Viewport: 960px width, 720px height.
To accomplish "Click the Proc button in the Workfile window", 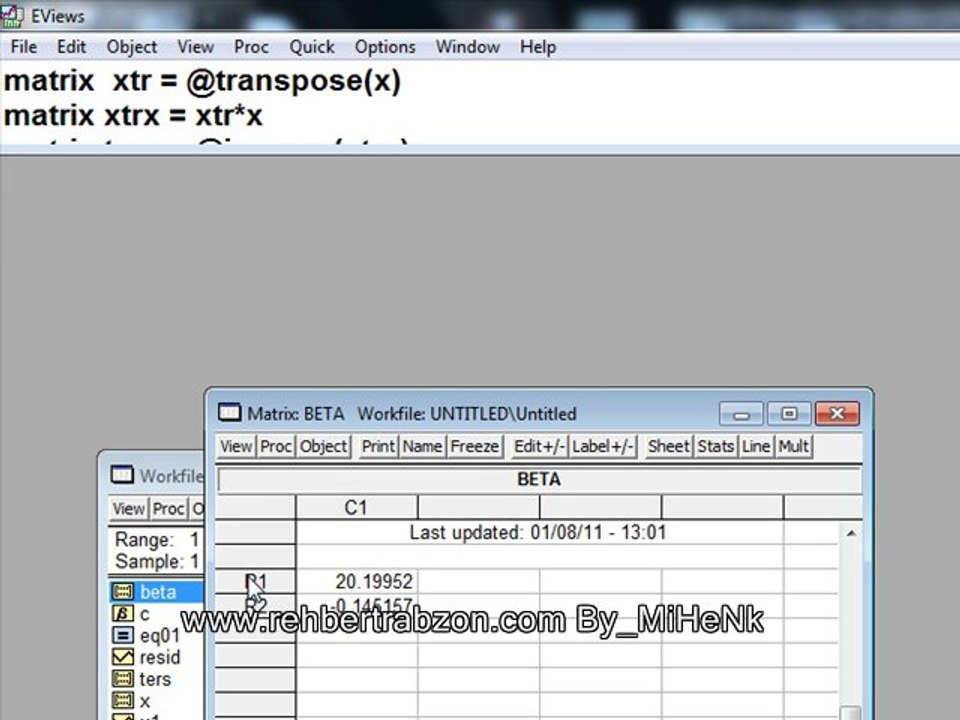I will (168, 509).
